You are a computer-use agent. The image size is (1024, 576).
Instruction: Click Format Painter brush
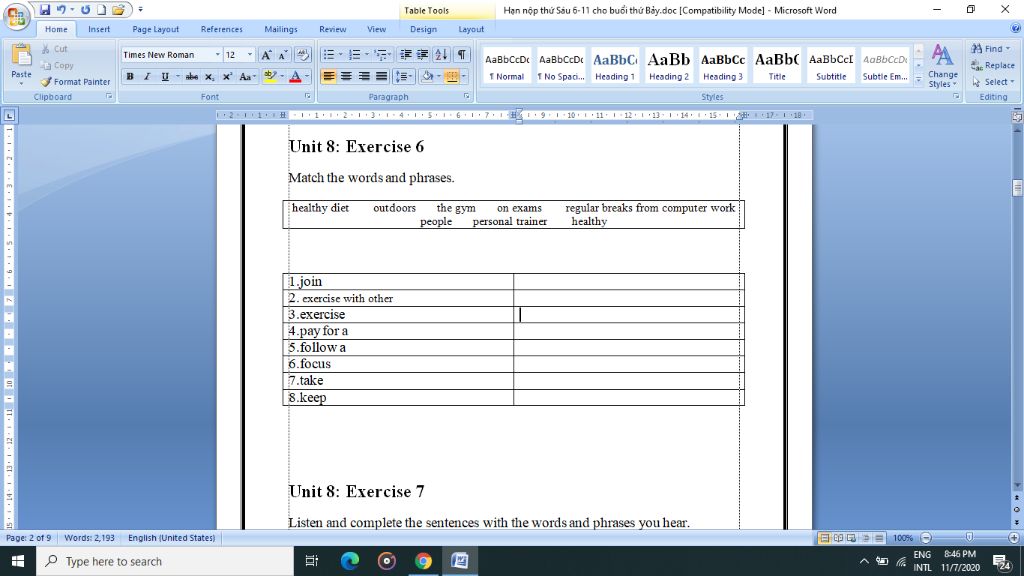click(x=46, y=82)
